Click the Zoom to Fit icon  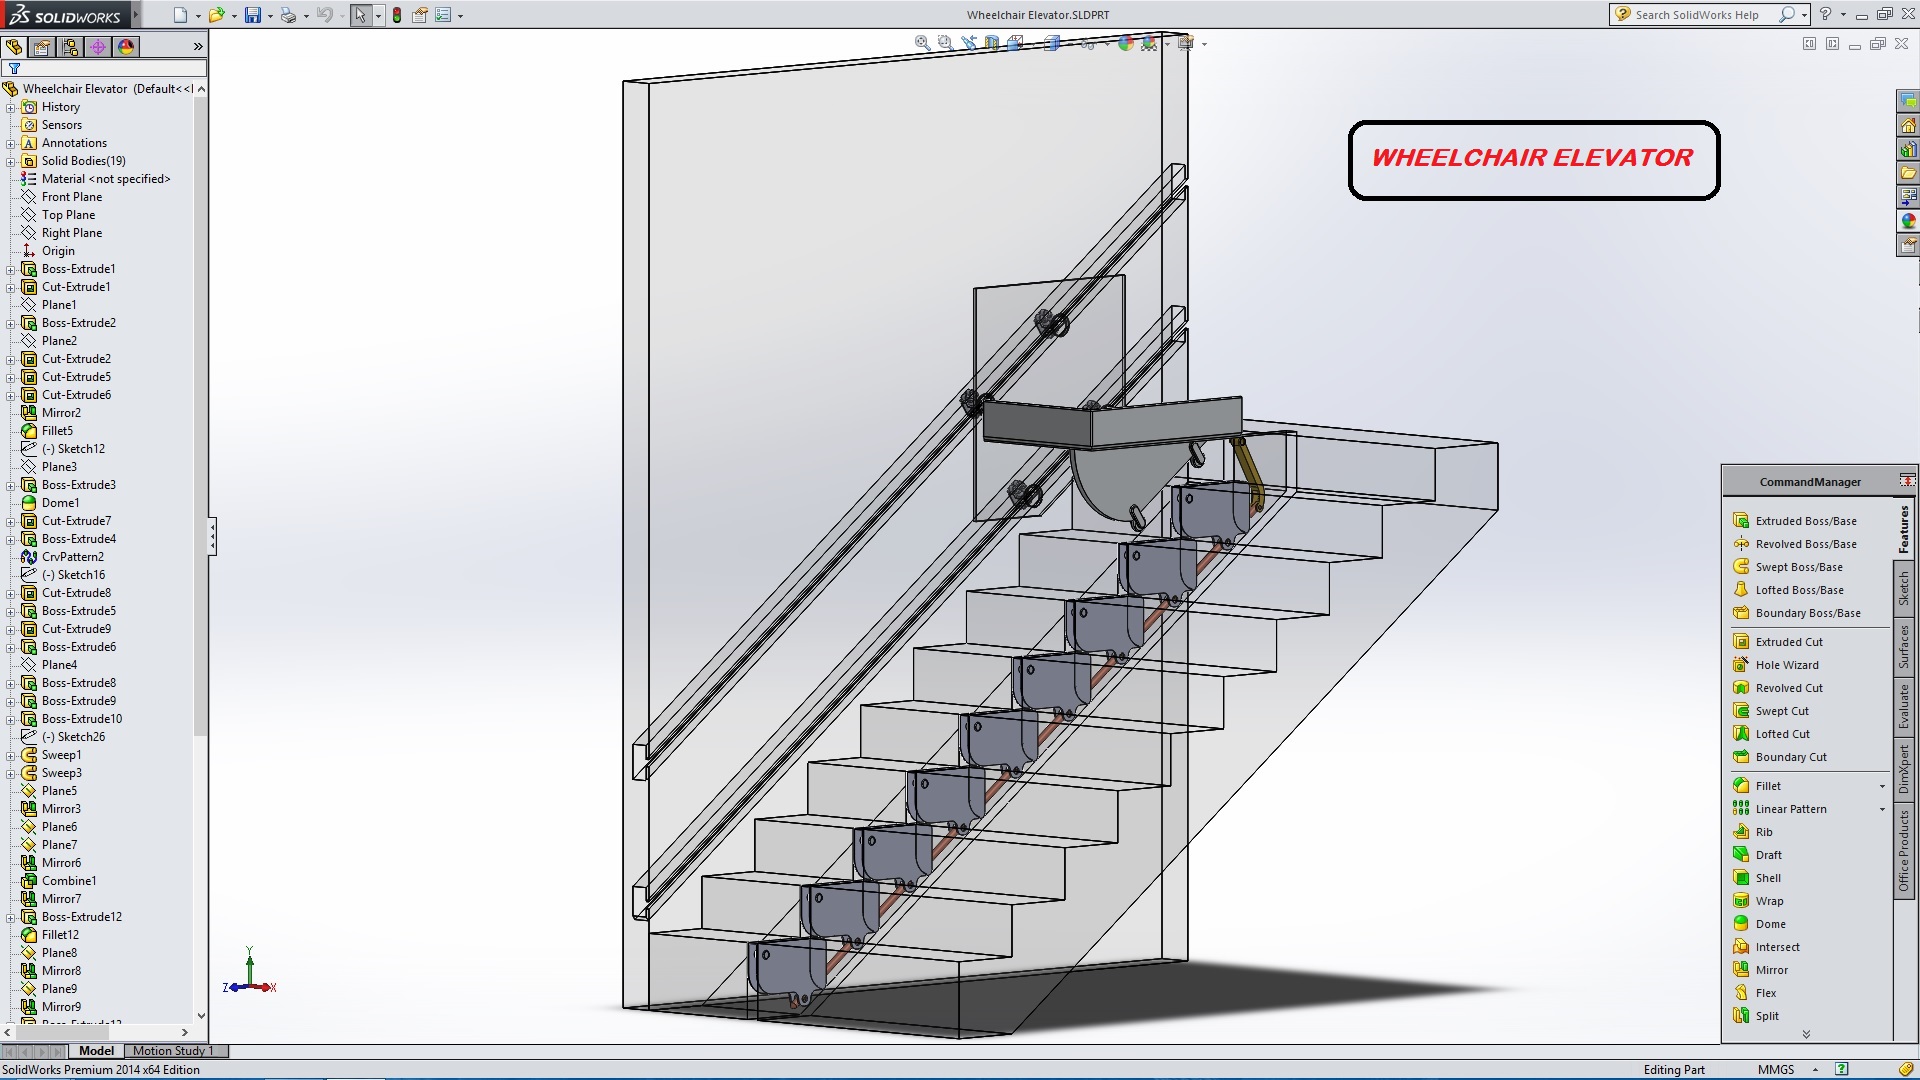click(x=922, y=43)
